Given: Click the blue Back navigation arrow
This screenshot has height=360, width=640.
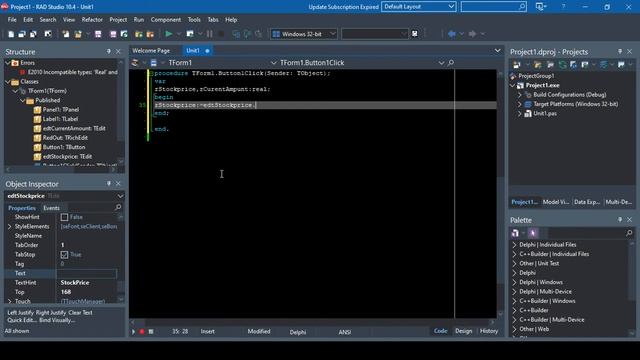Looking at the screenshot, I should click(452, 34).
